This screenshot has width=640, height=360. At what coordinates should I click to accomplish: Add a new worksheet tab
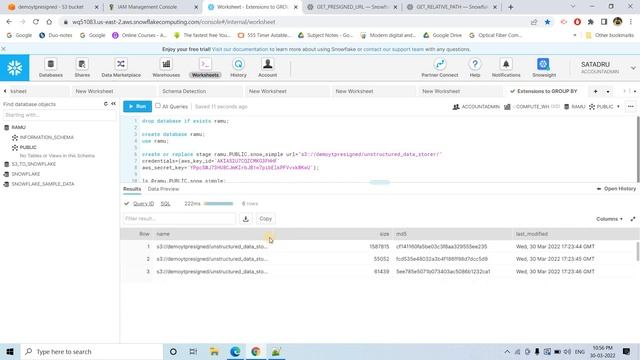(x=596, y=91)
